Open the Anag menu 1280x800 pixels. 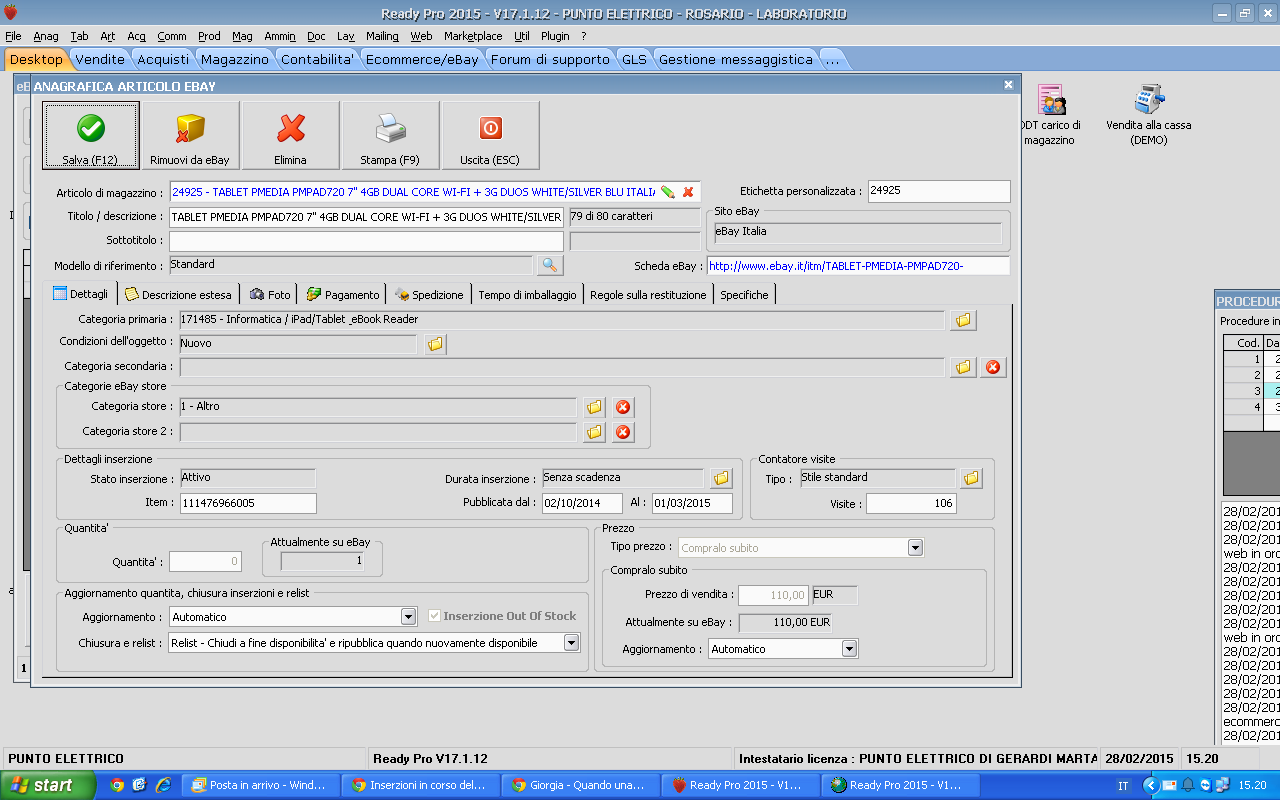46,36
